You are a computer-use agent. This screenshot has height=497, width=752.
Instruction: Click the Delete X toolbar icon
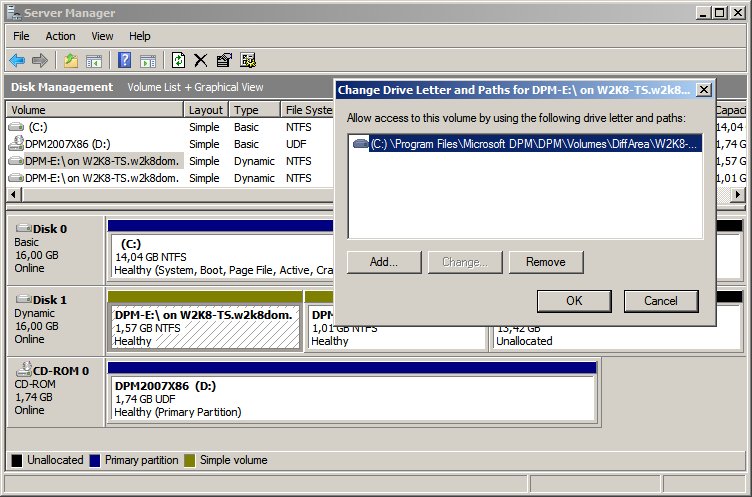coord(200,60)
